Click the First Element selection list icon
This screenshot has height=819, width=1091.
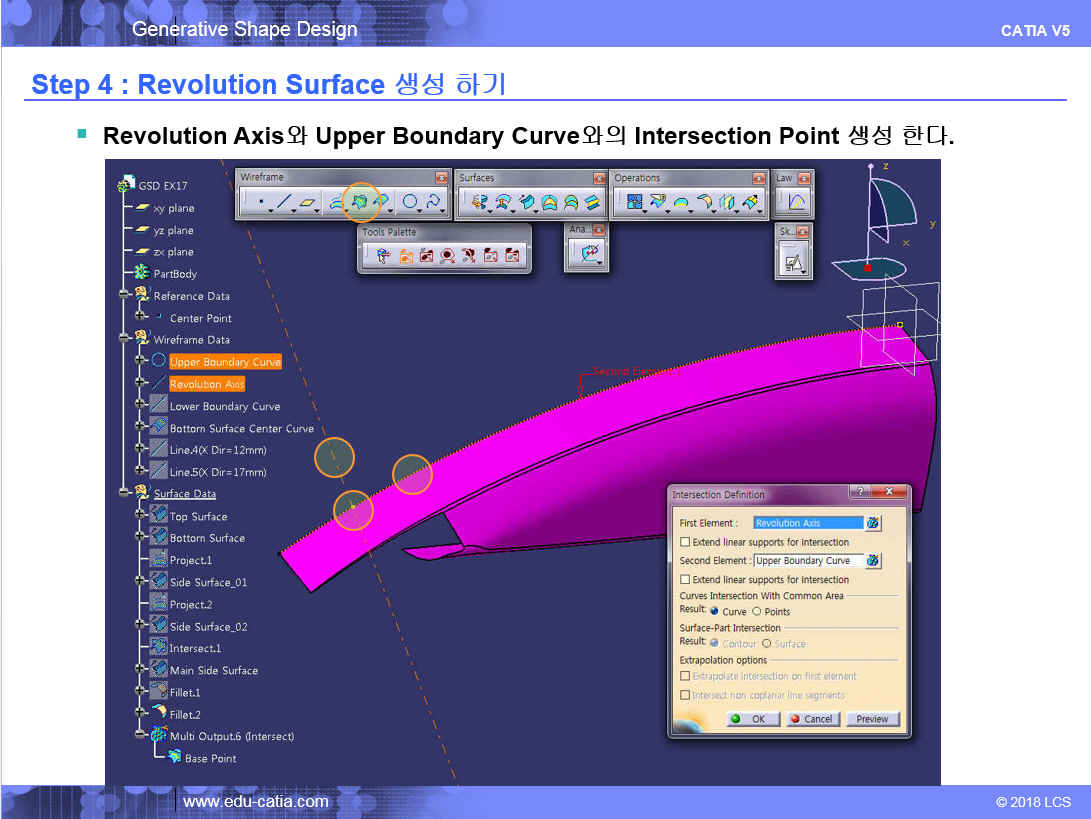point(873,523)
